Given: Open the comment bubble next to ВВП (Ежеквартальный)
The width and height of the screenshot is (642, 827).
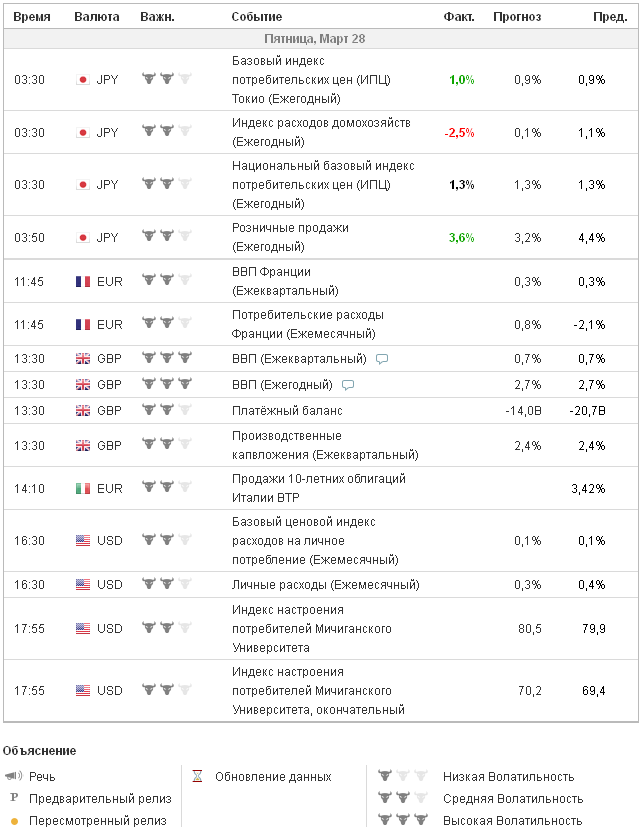Looking at the screenshot, I should (382, 358).
